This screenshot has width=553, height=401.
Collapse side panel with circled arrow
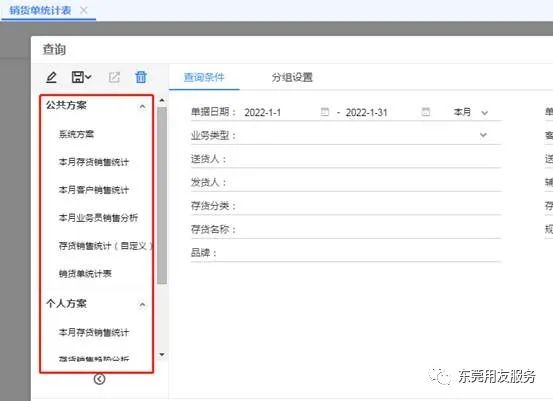point(99,379)
